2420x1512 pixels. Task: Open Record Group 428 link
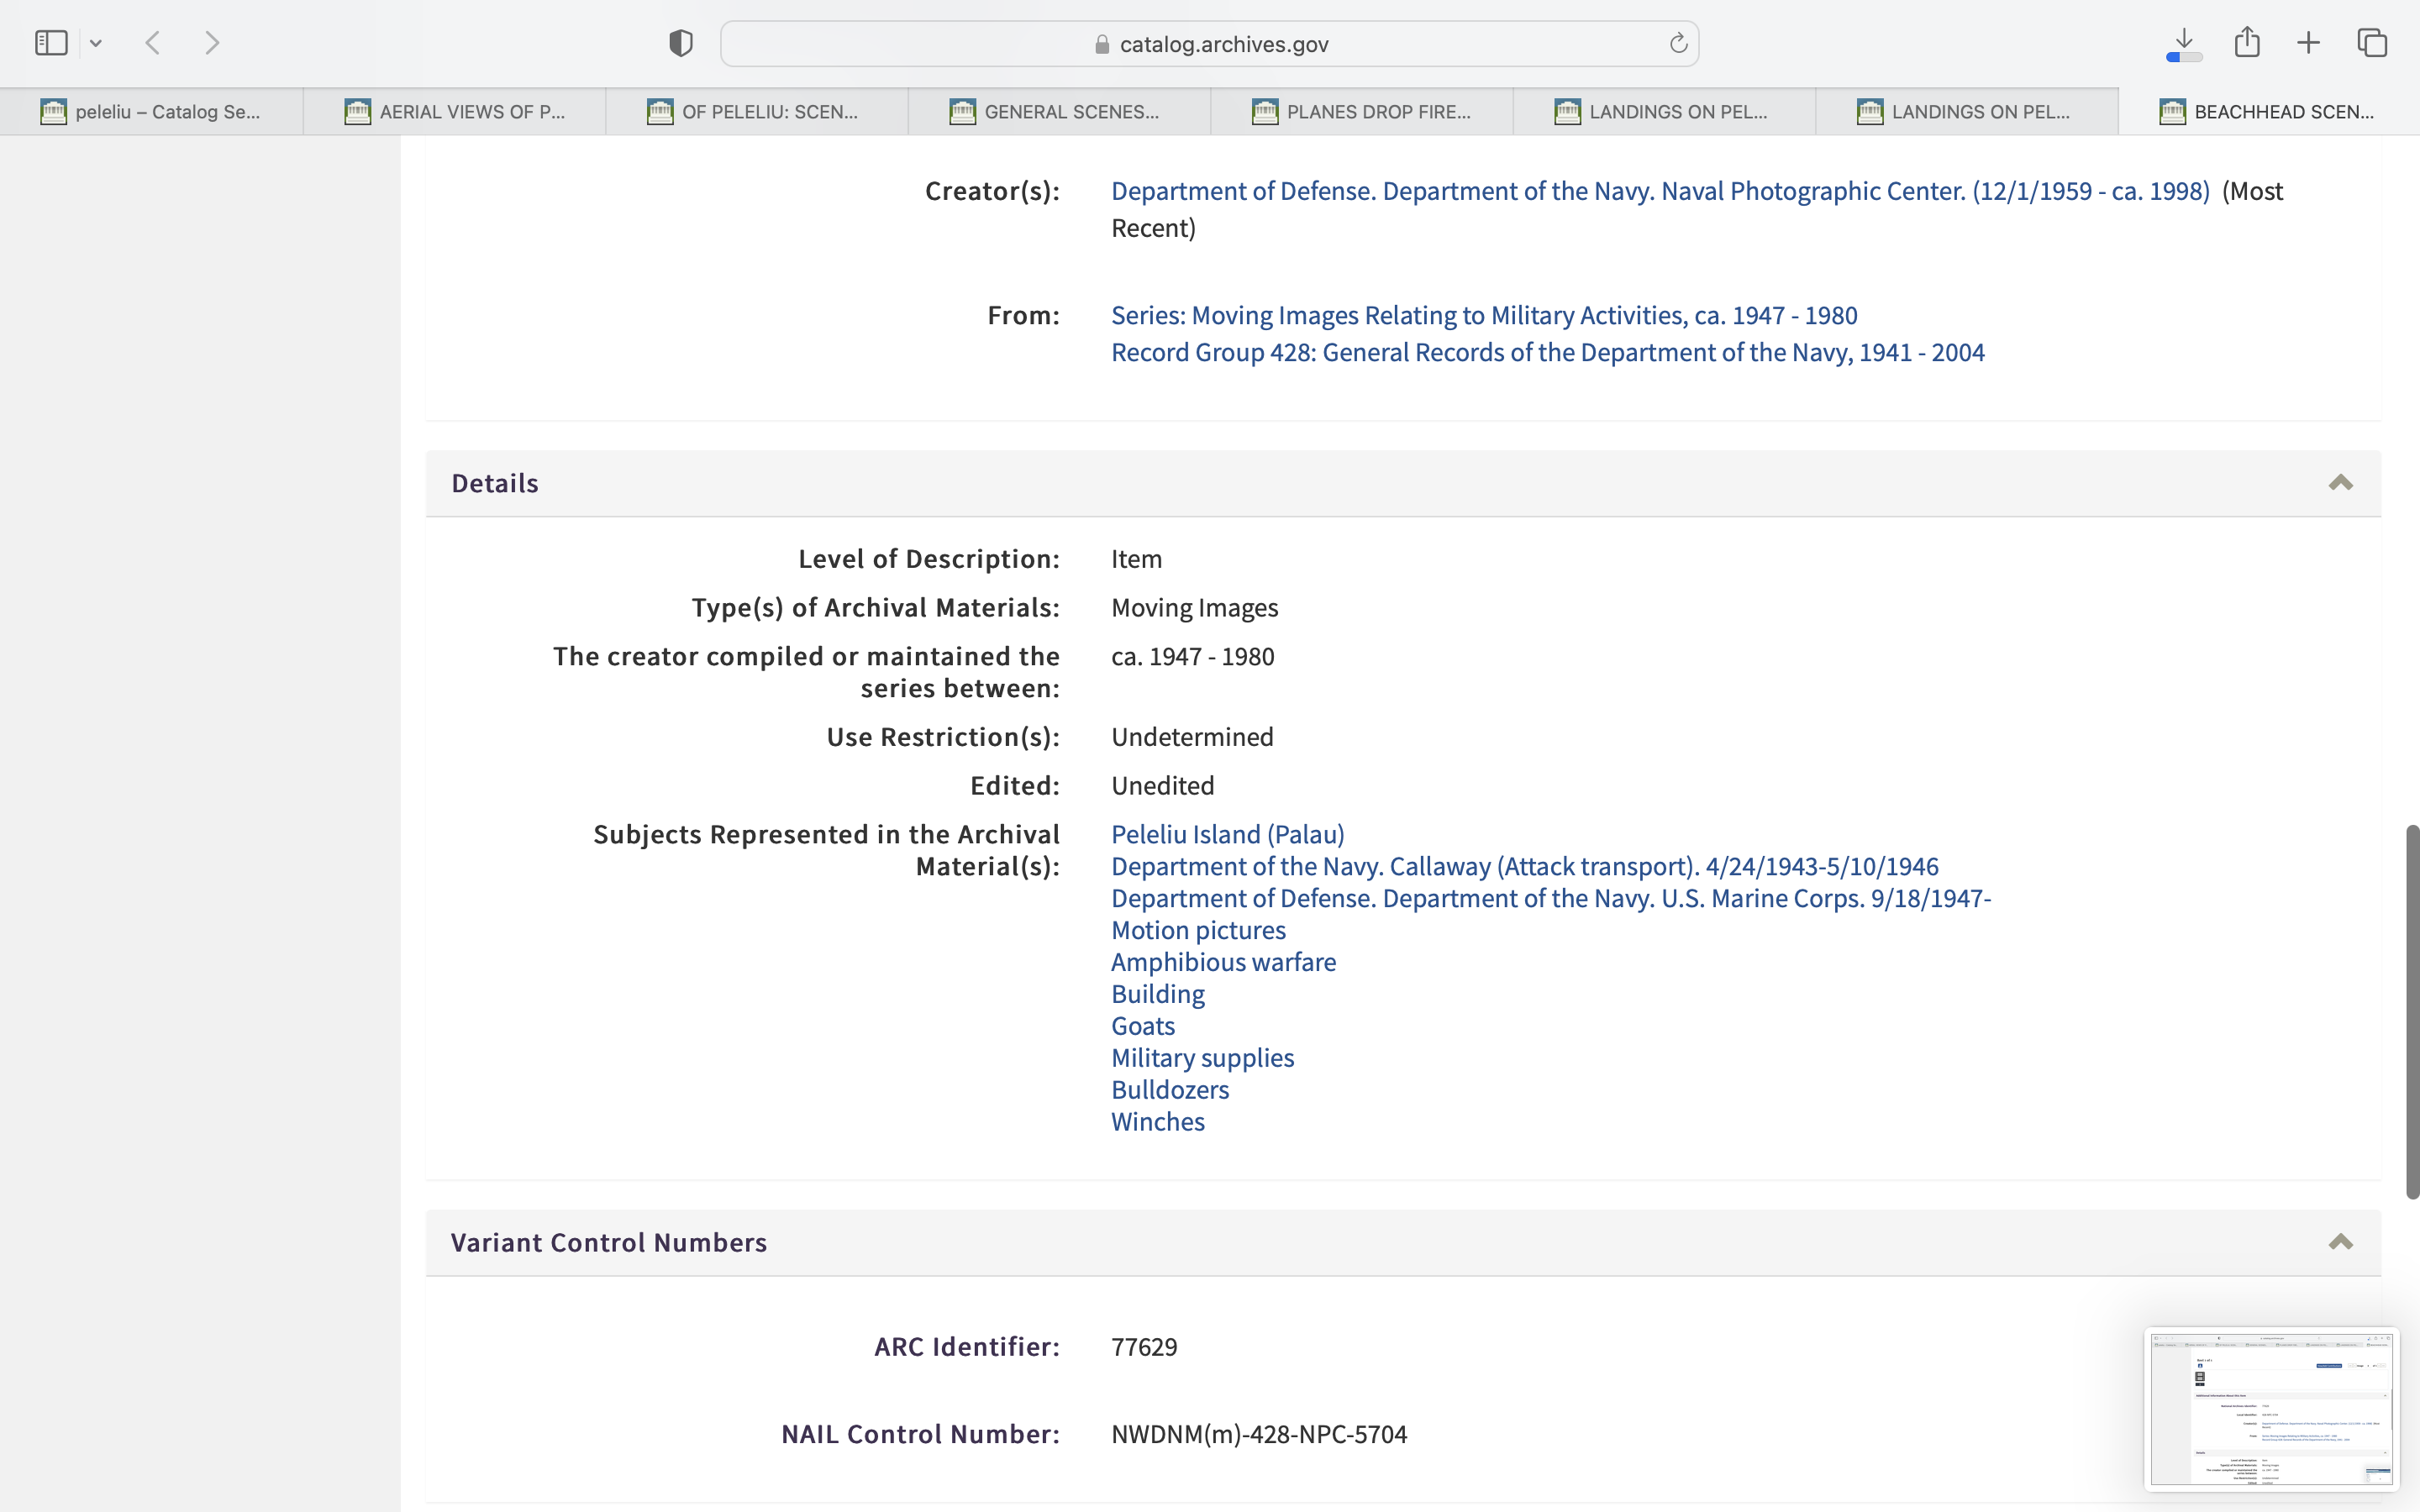pos(1547,352)
